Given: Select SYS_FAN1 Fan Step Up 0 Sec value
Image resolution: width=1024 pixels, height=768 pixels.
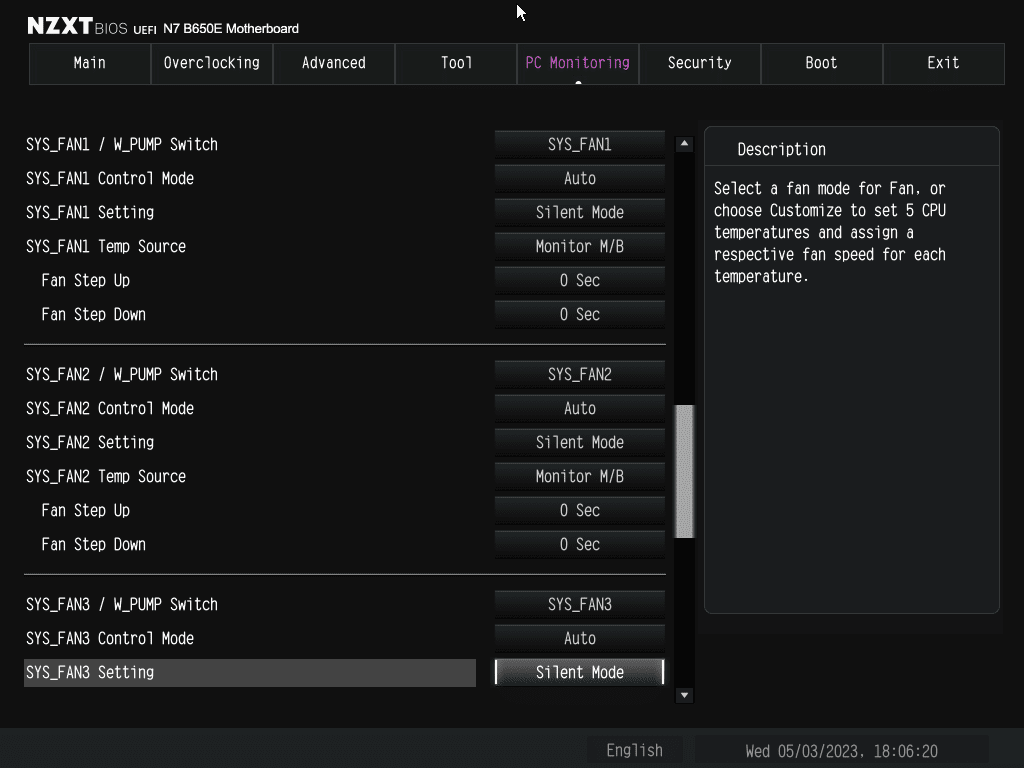Looking at the screenshot, I should 580,280.
